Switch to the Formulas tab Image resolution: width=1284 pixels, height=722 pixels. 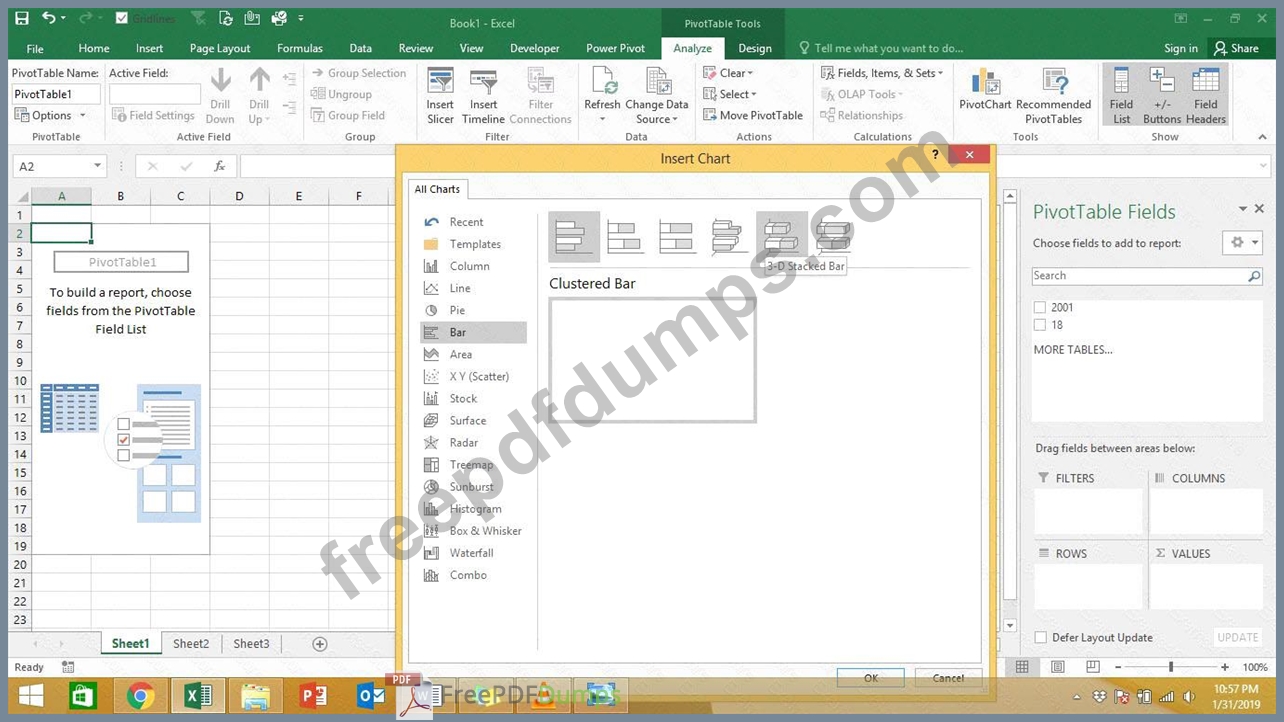(300, 48)
